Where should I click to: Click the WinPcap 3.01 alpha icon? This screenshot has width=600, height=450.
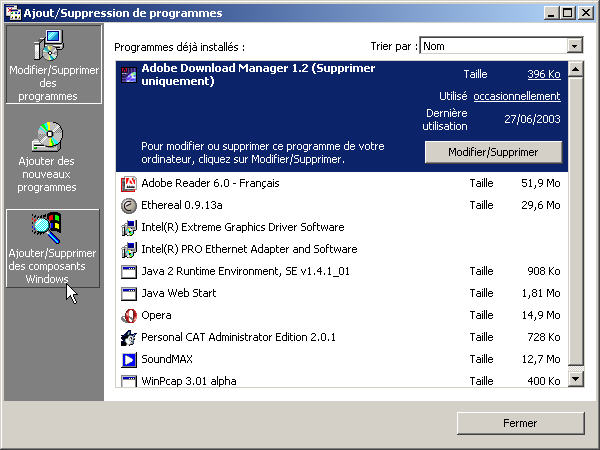(x=129, y=381)
